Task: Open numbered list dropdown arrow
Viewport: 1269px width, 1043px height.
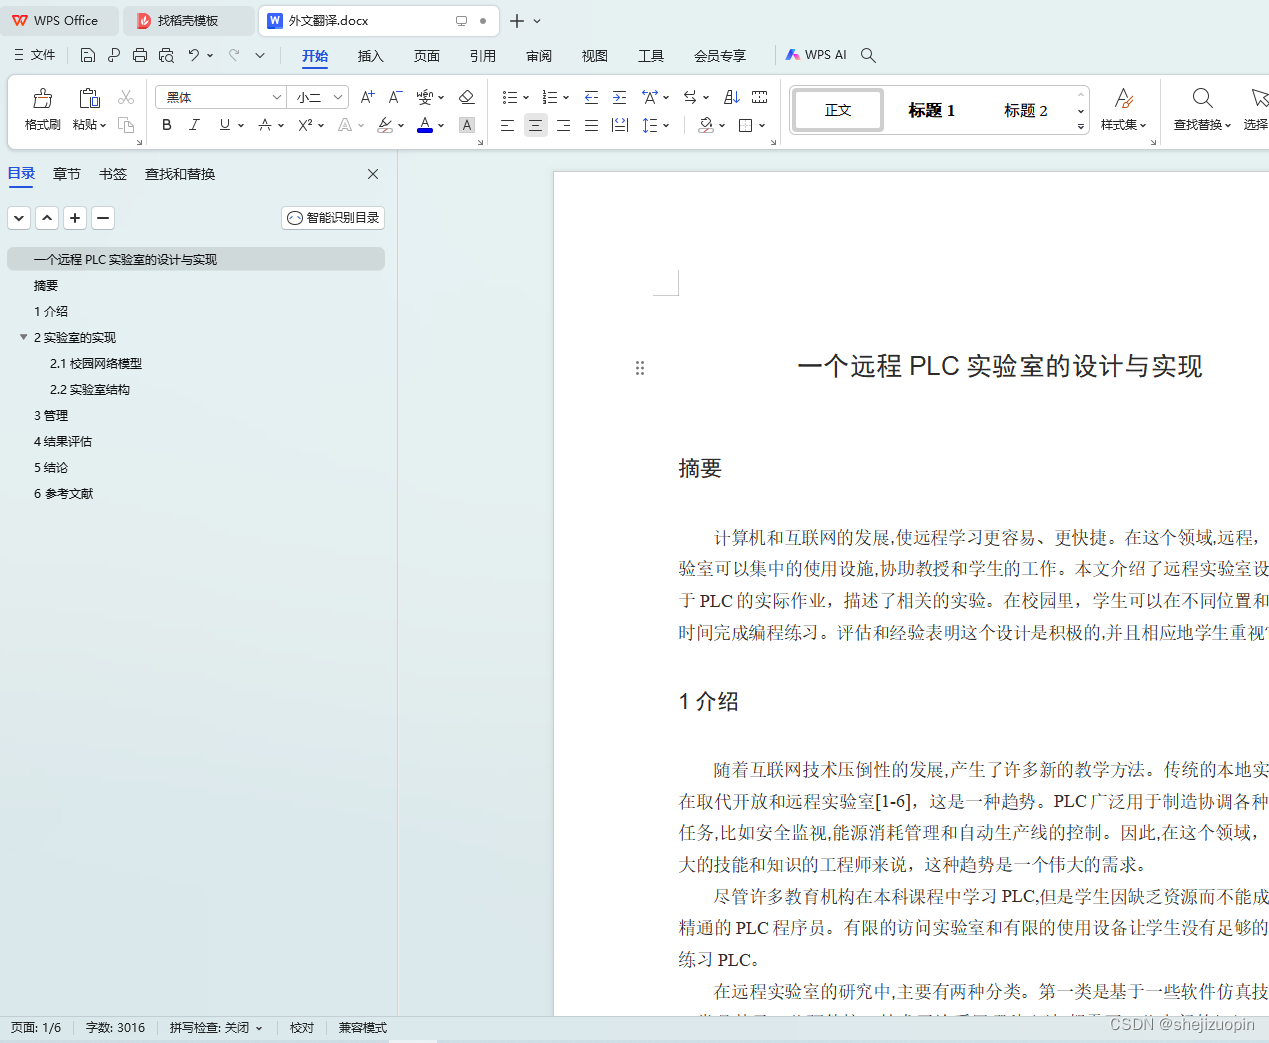Action: (566, 98)
